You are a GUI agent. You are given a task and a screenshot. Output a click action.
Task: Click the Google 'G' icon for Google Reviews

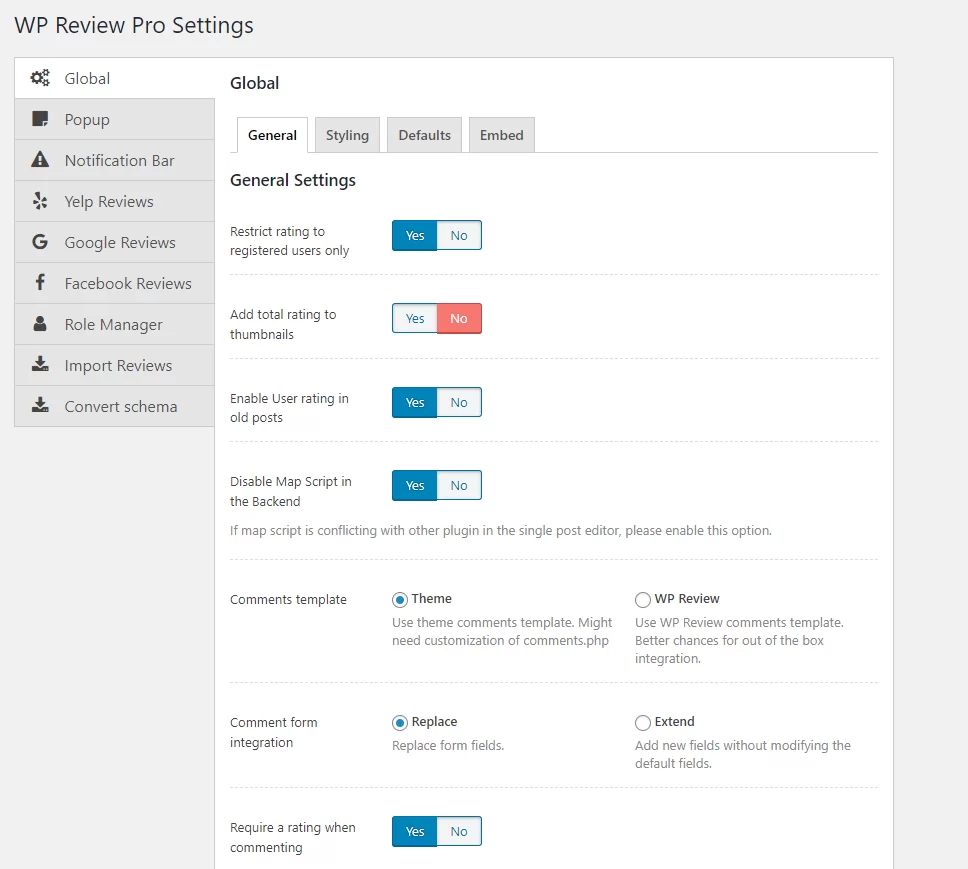pyautogui.click(x=41, y=242)
